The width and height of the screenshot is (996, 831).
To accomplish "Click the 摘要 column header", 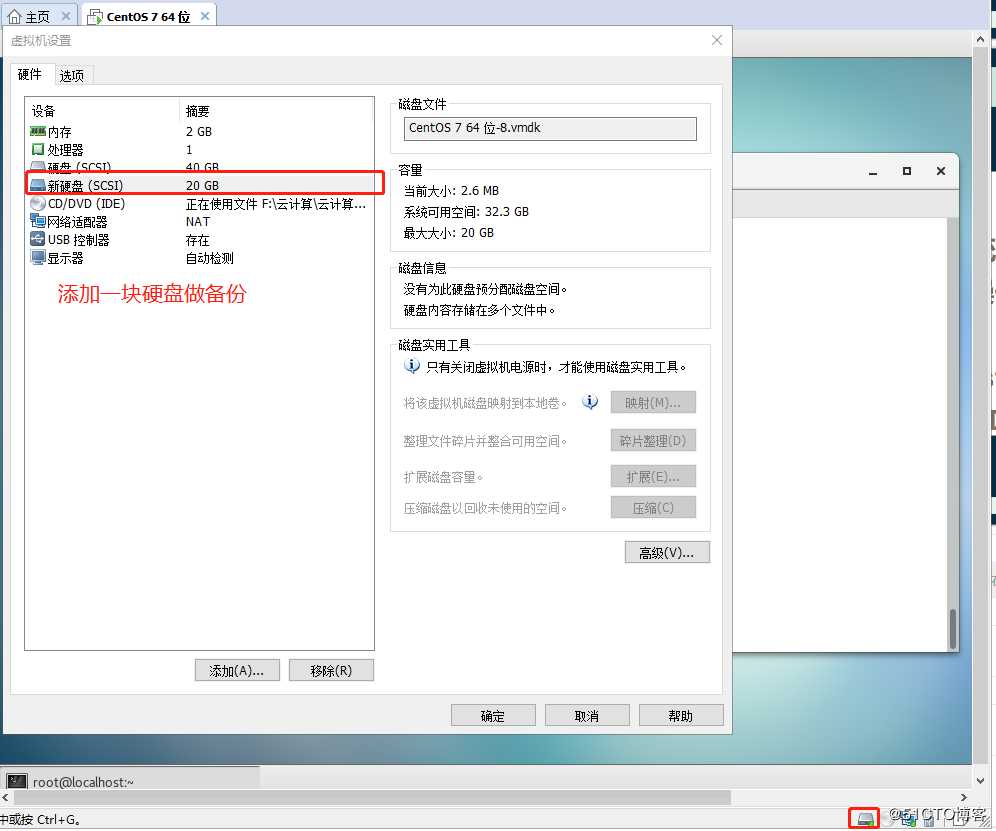I will 276,111.
